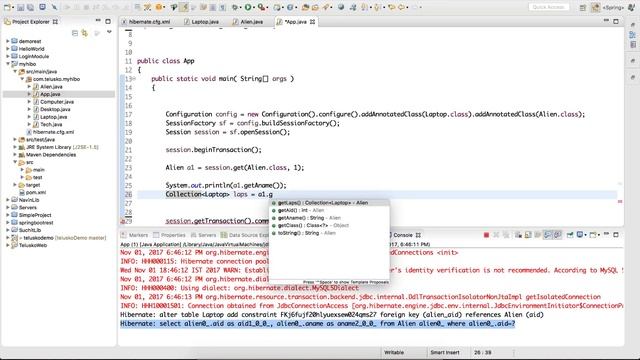The height and width of the screenshot is (360, 640).
Task: Select the Console tab
Action: tap(403, 235)
